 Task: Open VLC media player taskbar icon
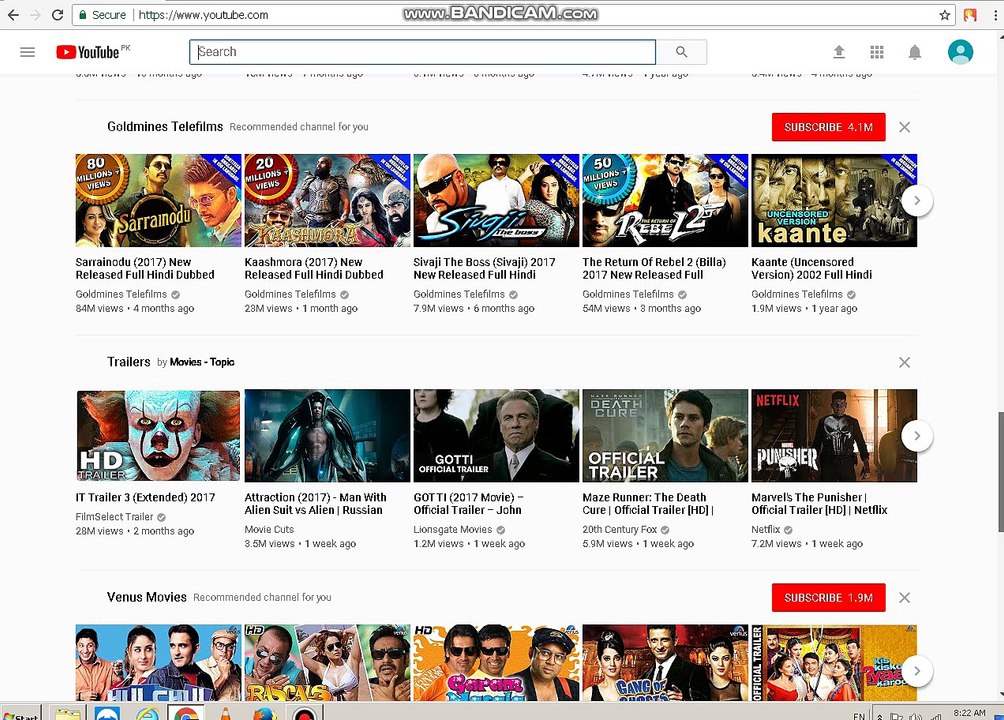225,713
